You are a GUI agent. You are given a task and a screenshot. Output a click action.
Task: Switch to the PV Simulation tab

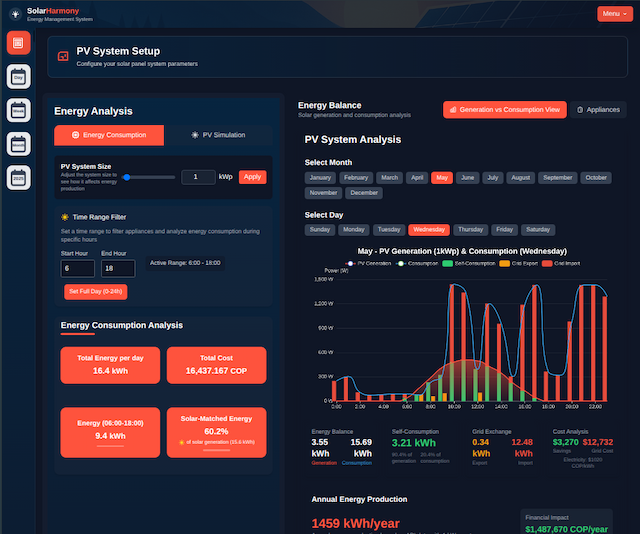(218, 135)
